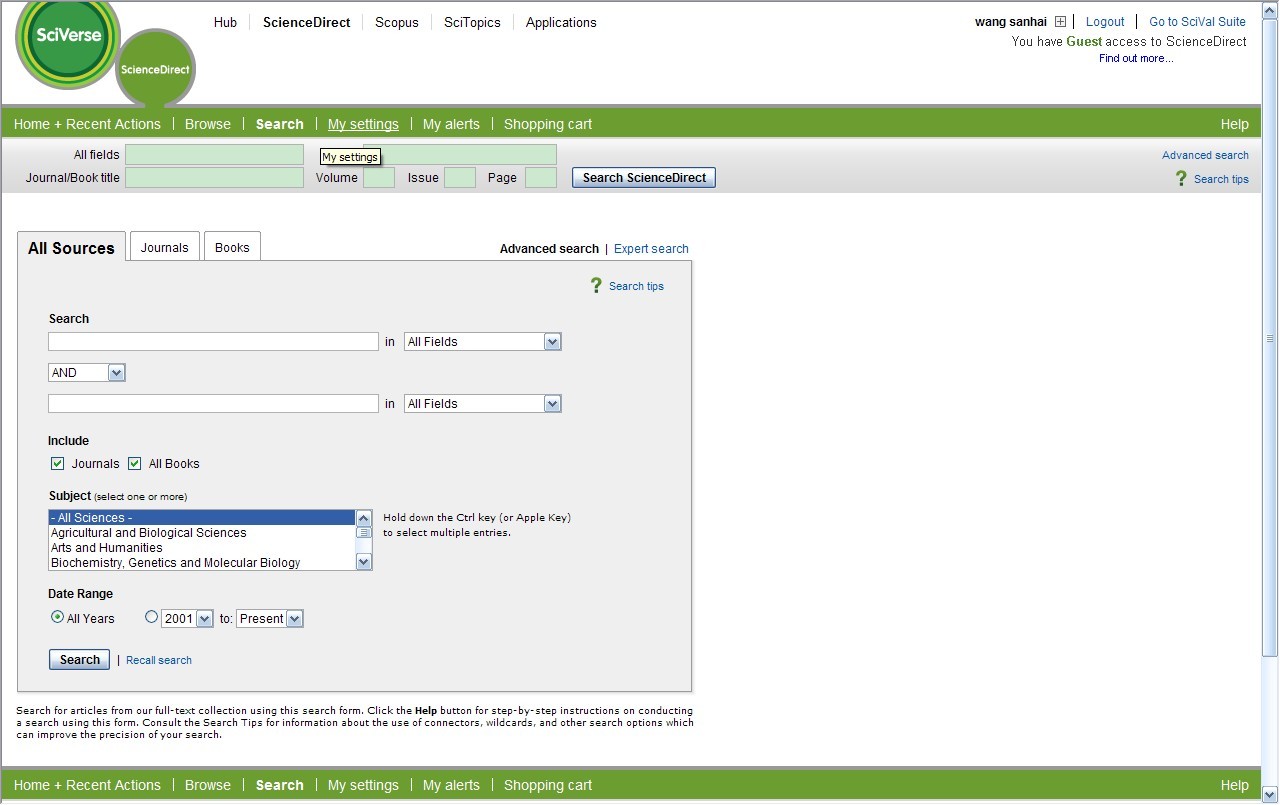
Task: Click the second Search term text box
Action: [x=213, y=404]
